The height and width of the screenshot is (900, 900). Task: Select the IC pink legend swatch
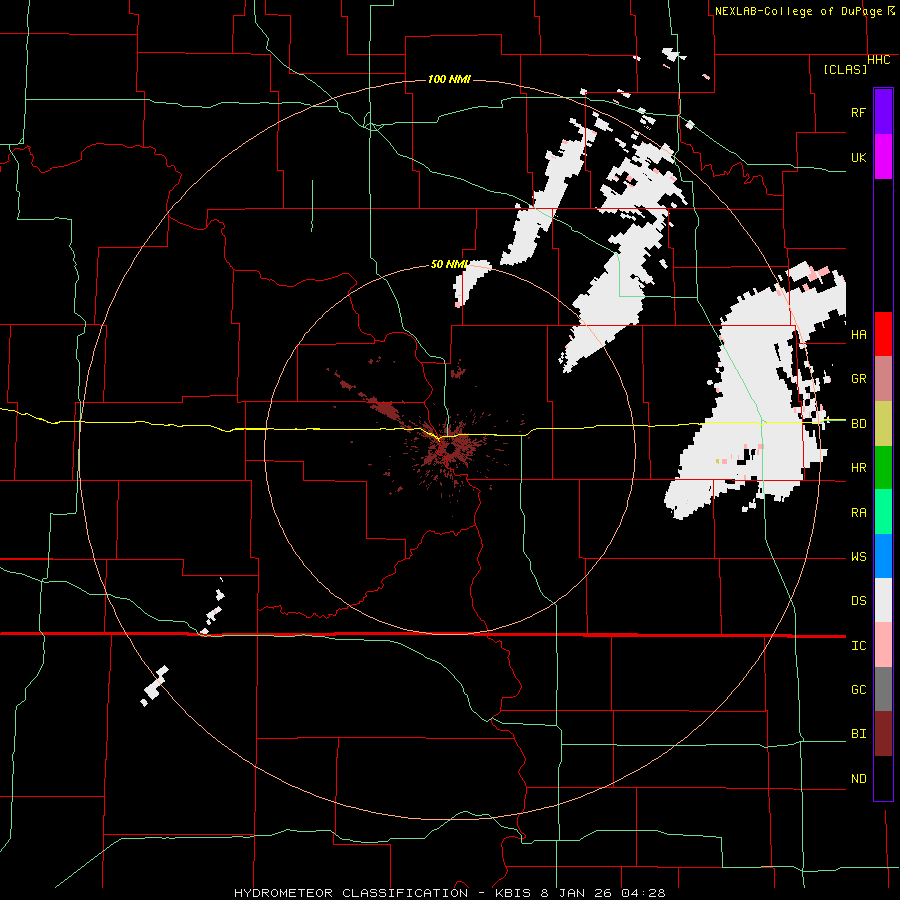(883, 645)
